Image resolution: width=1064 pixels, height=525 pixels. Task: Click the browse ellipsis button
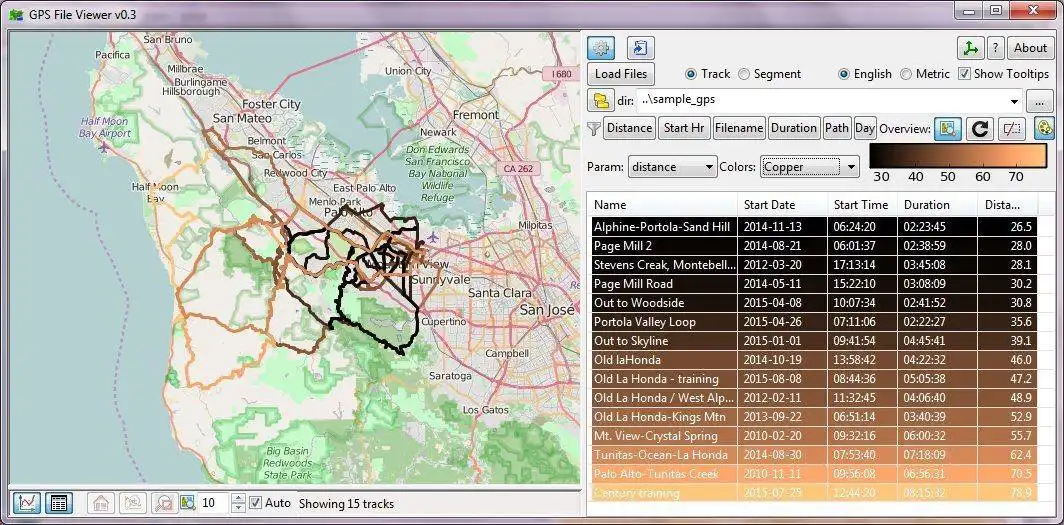[1039, 101]
